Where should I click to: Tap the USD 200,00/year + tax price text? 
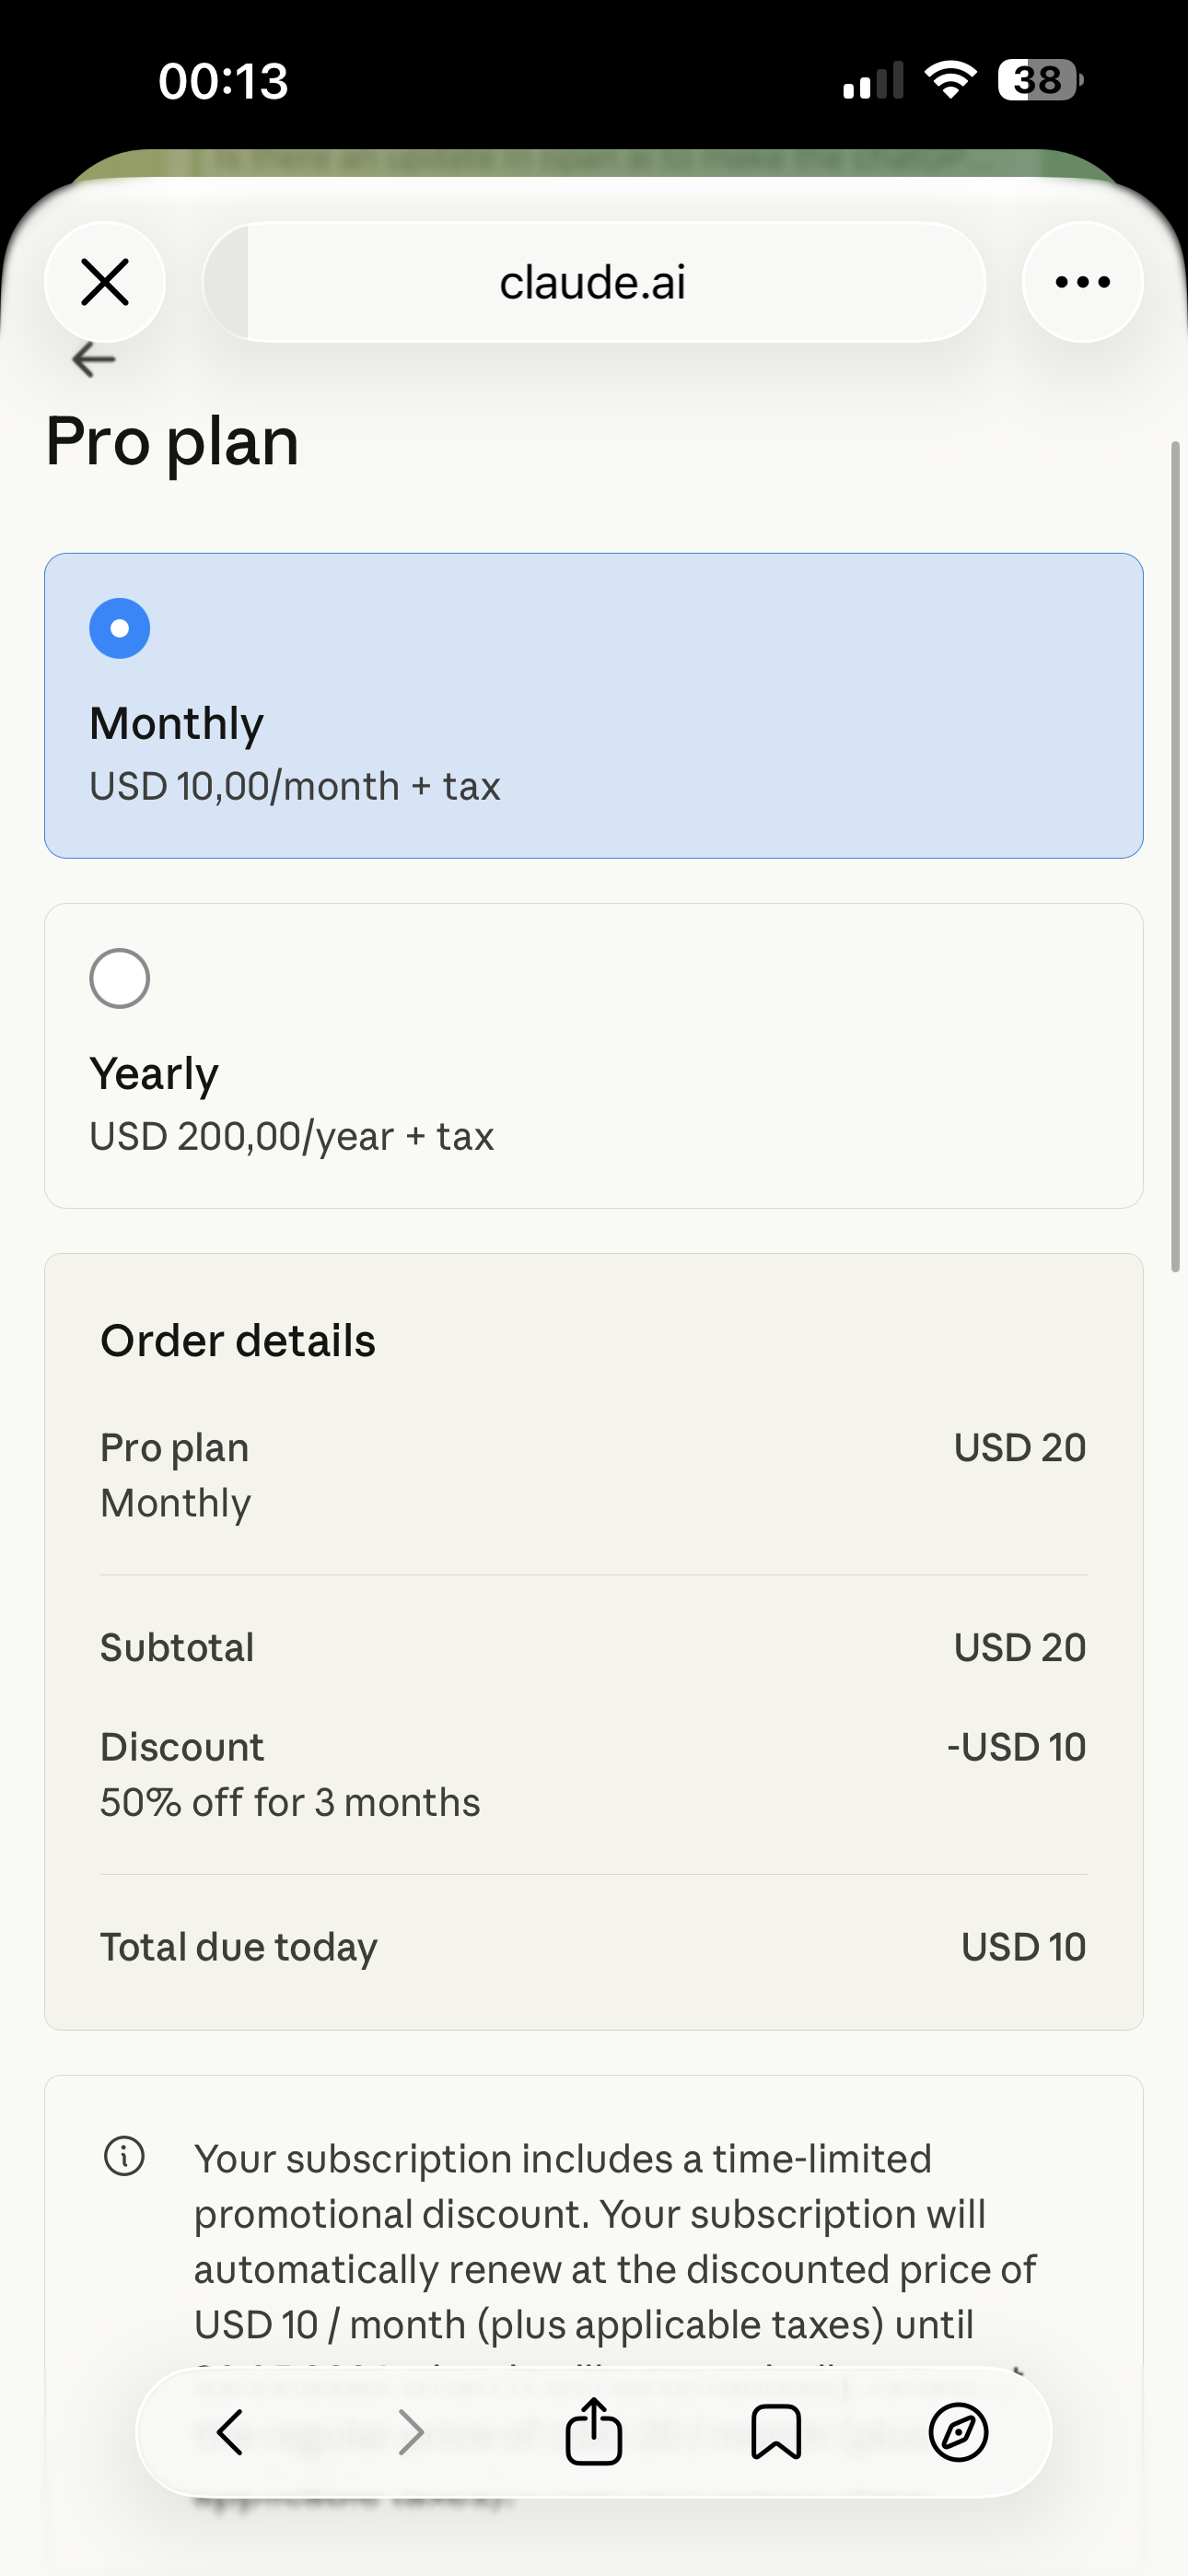[292, 1137]
